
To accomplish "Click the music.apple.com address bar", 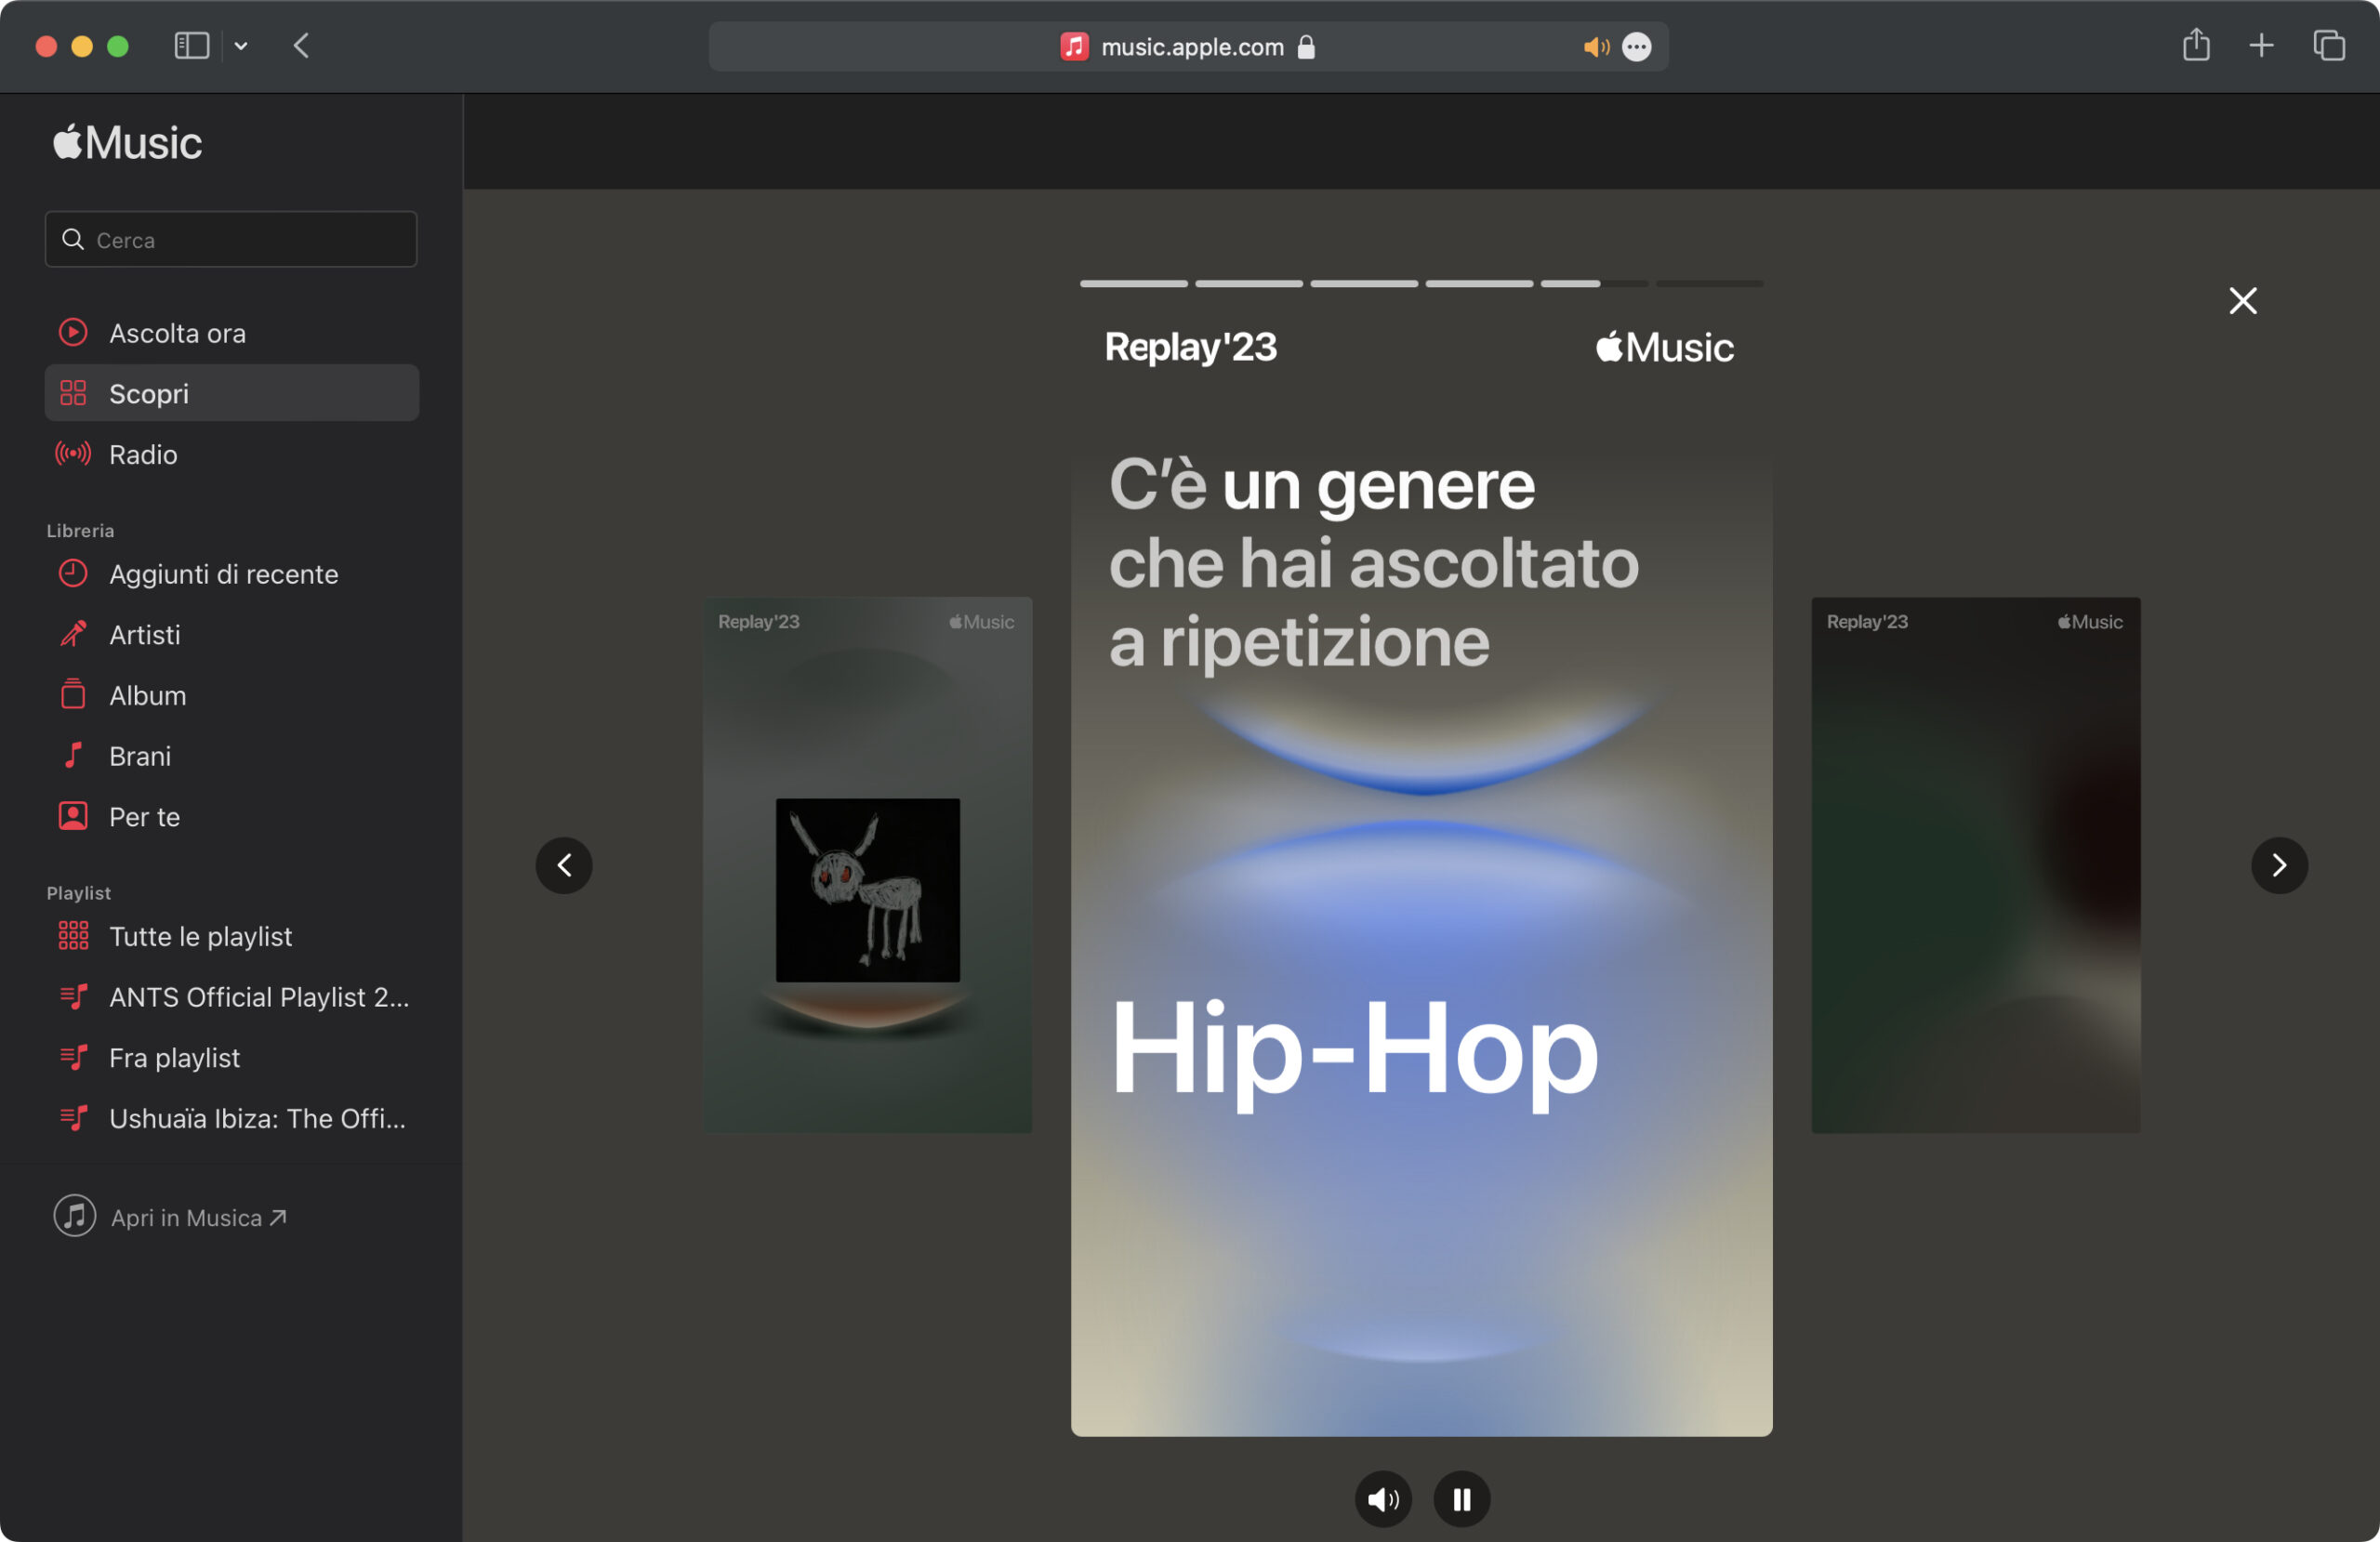I will click(x=1188, y=46).
